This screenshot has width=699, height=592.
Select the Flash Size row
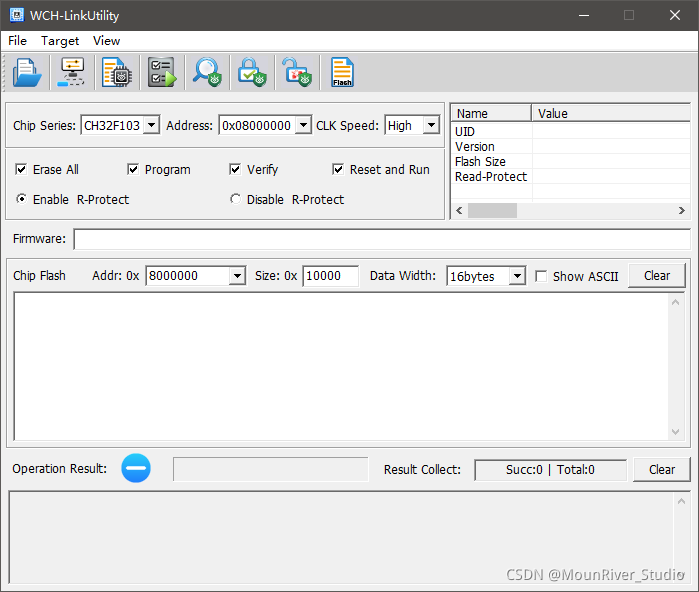(x=571, y=161)
